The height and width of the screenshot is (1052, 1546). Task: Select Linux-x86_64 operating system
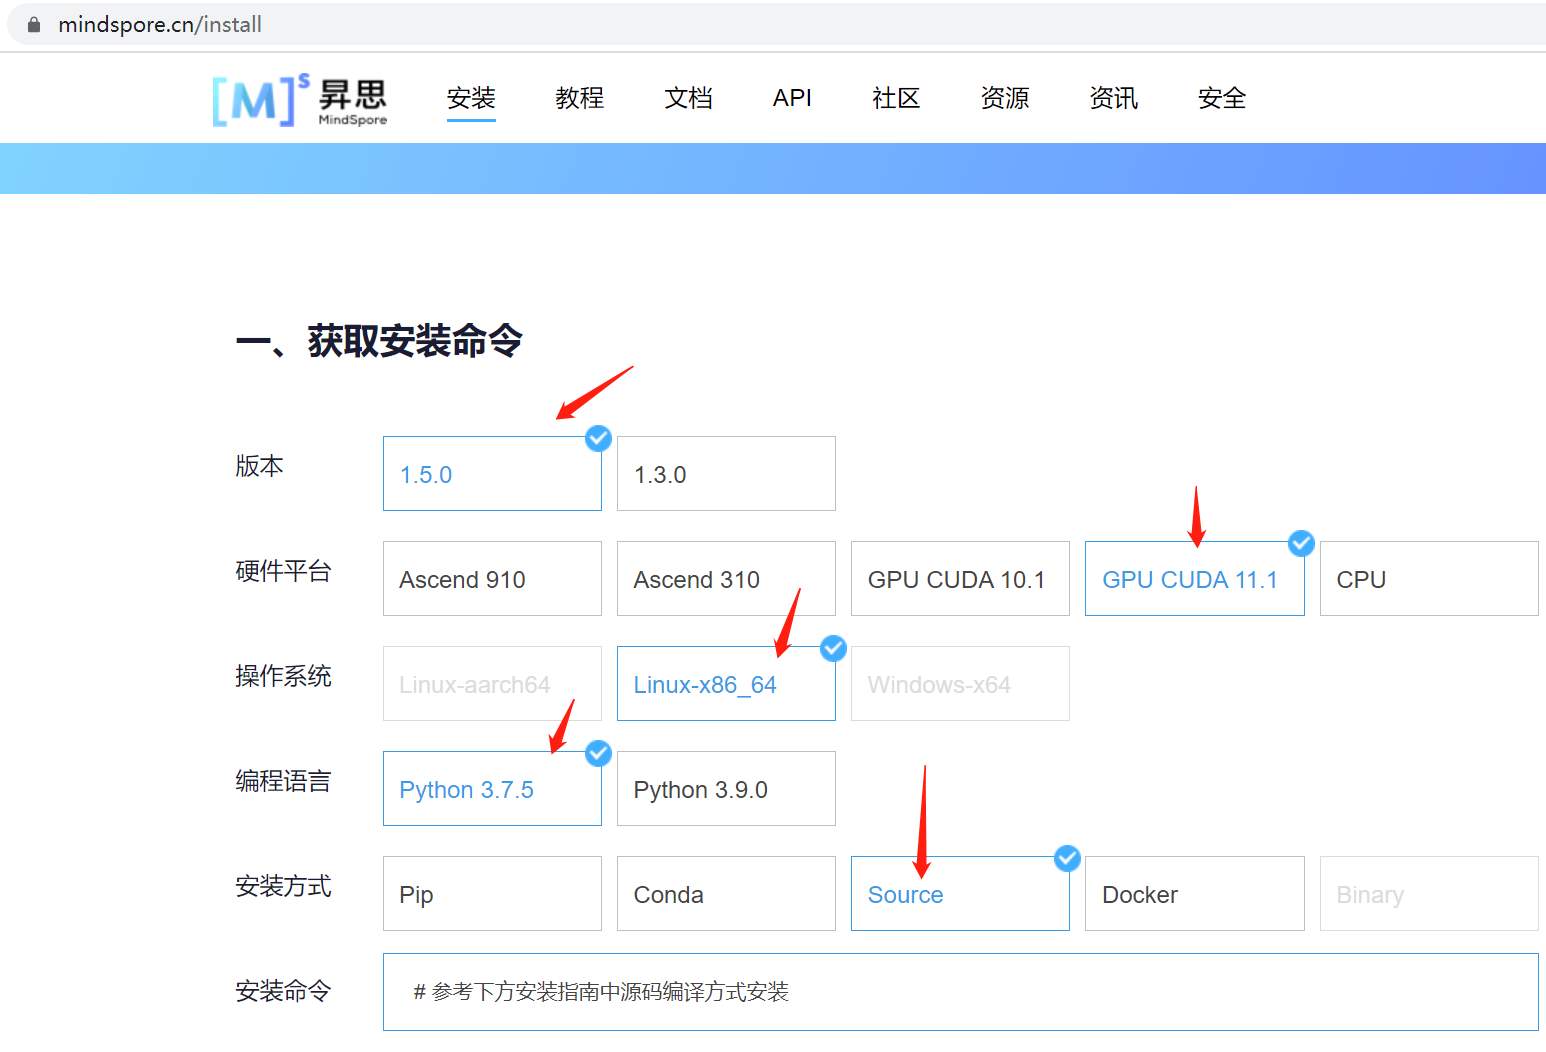point(726,684)
